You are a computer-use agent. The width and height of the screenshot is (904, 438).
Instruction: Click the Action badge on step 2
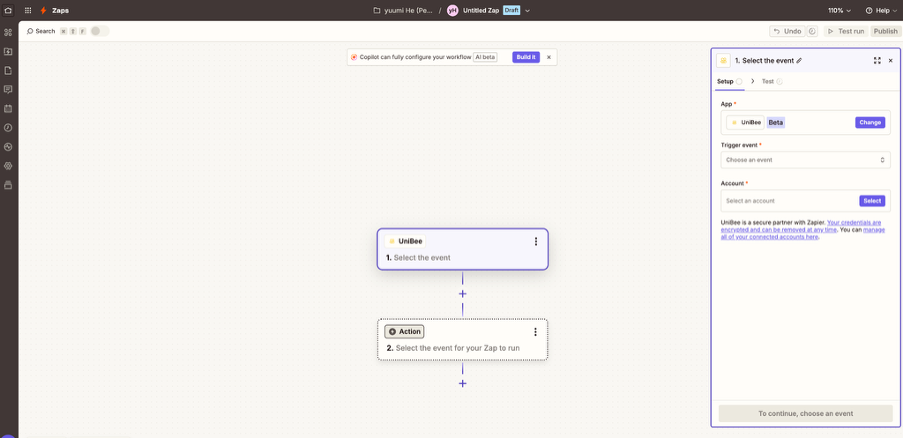pos(404,331)
